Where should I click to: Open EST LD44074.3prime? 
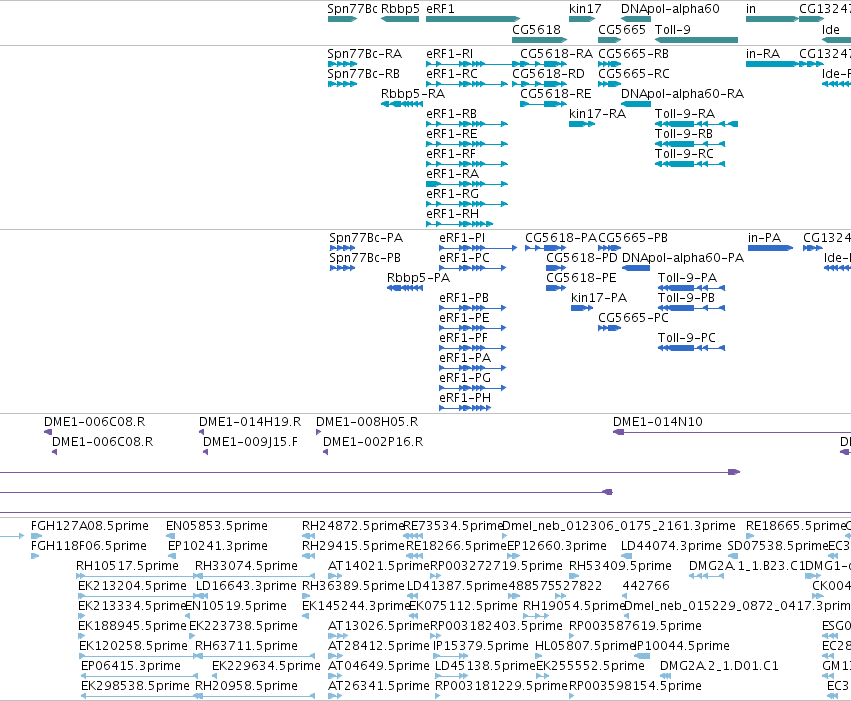(671, 546)
